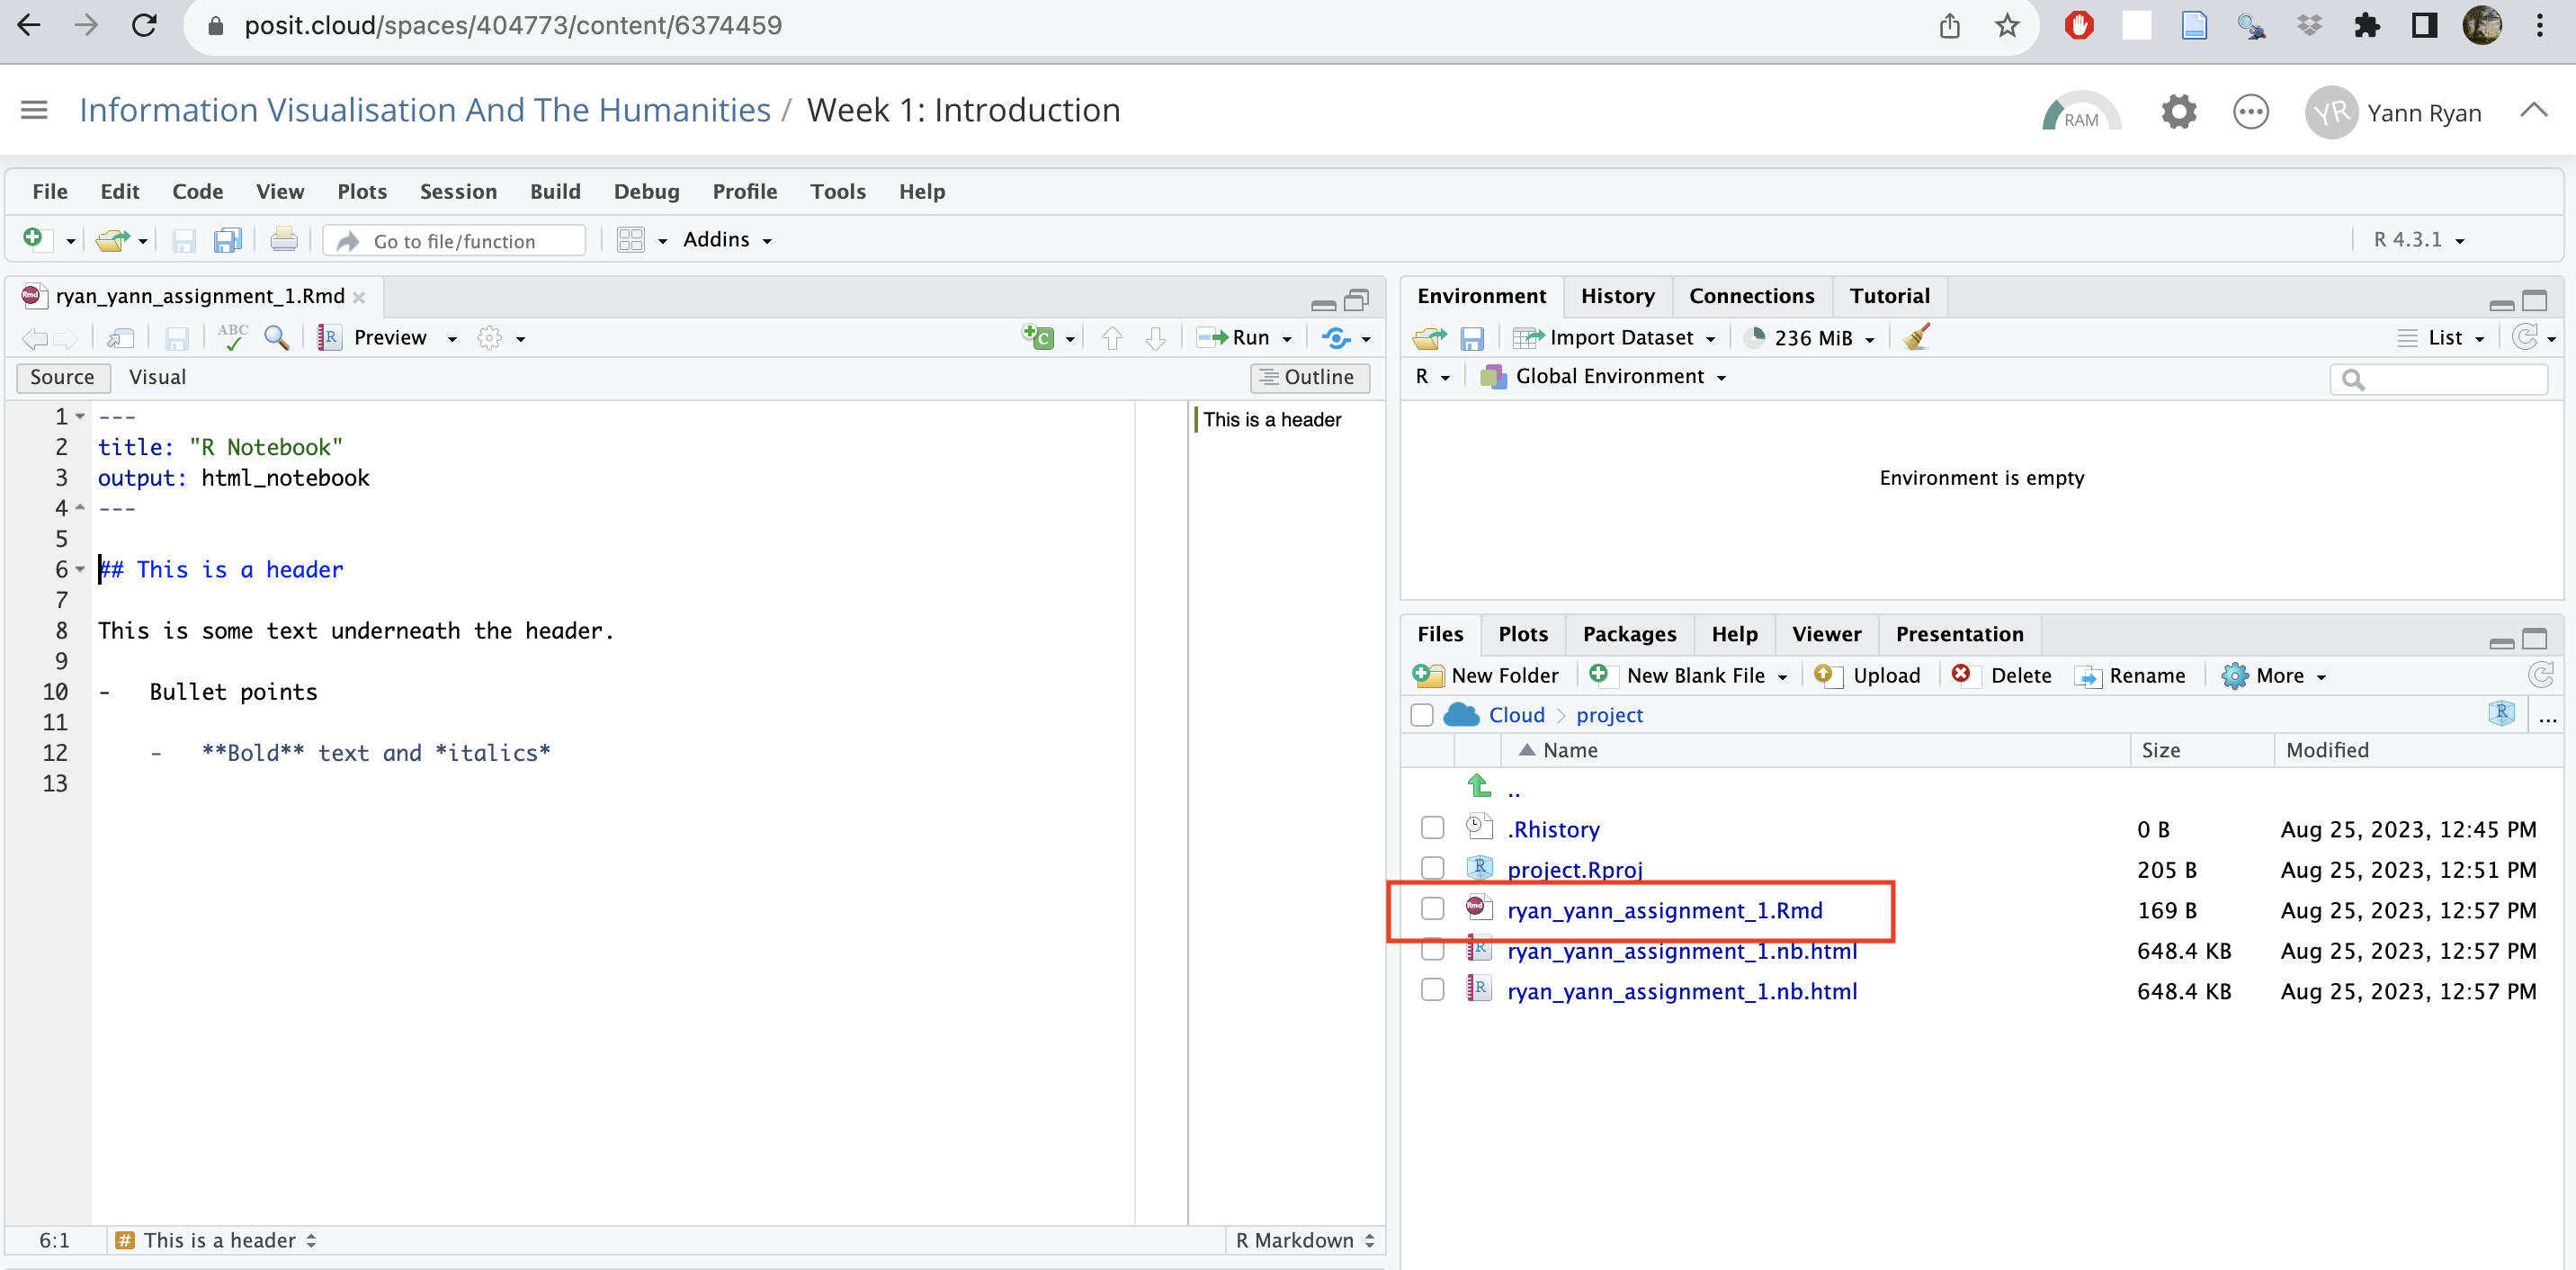Click the RAM usage gauge icon
This screenshot has width=2576, height=1270.
point(2080,112)
